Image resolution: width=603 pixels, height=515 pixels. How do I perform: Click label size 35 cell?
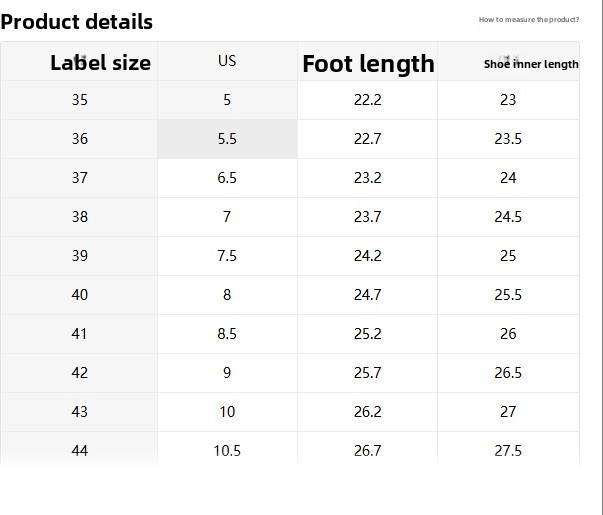click(80, 100)
